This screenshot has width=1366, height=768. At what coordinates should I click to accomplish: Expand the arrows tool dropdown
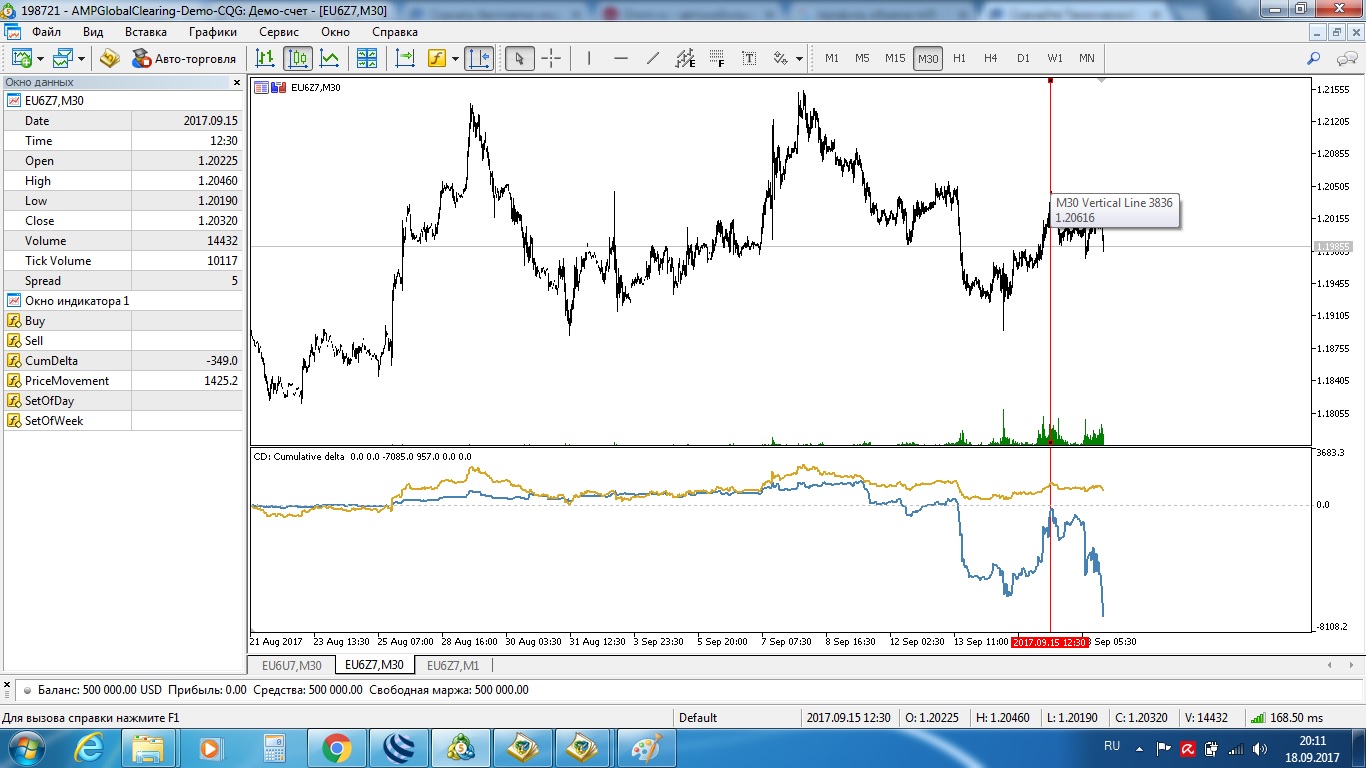click(799, 58)
